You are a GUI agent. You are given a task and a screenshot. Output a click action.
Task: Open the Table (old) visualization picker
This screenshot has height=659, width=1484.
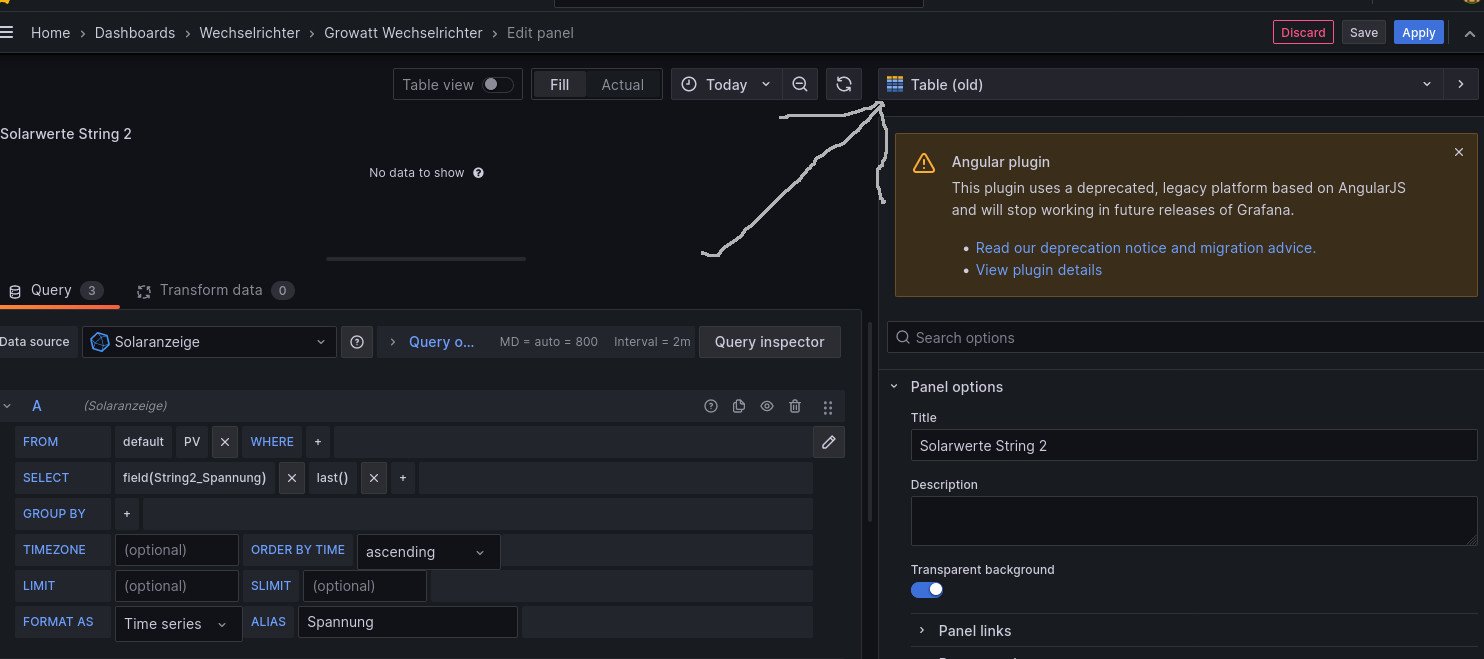click(1160, 85)
